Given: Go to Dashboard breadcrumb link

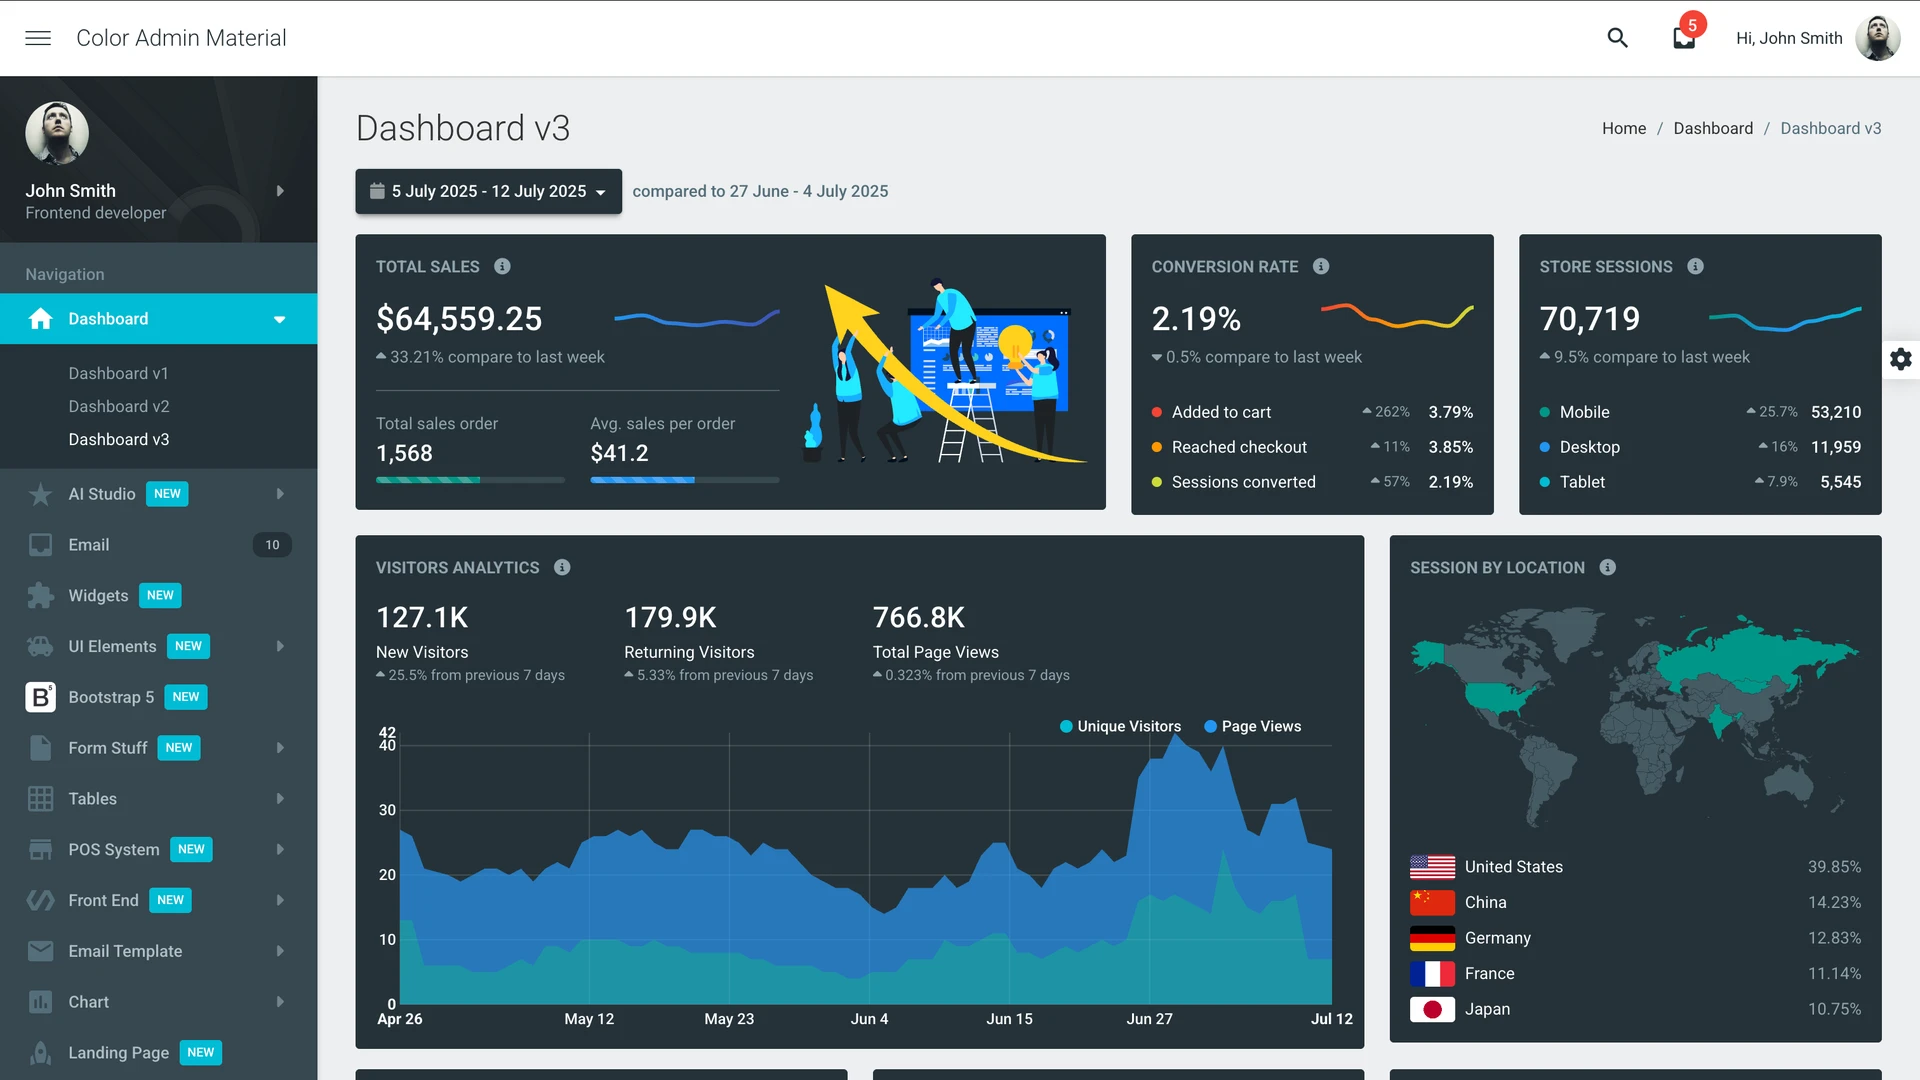Looking at the screenshot, I should coord(1713,128).
